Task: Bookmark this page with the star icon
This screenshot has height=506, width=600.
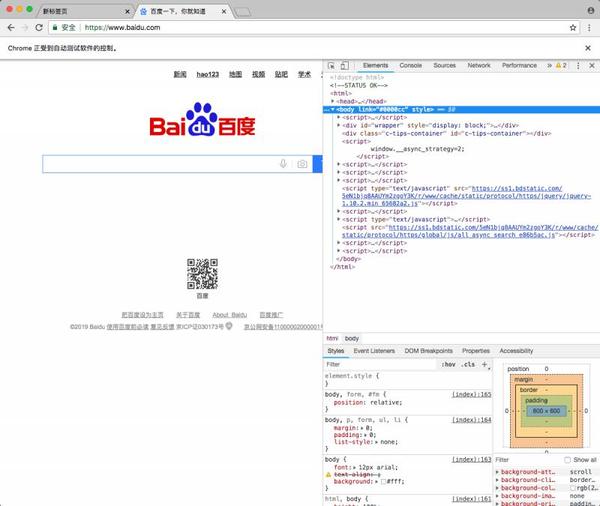Action: 573,28
